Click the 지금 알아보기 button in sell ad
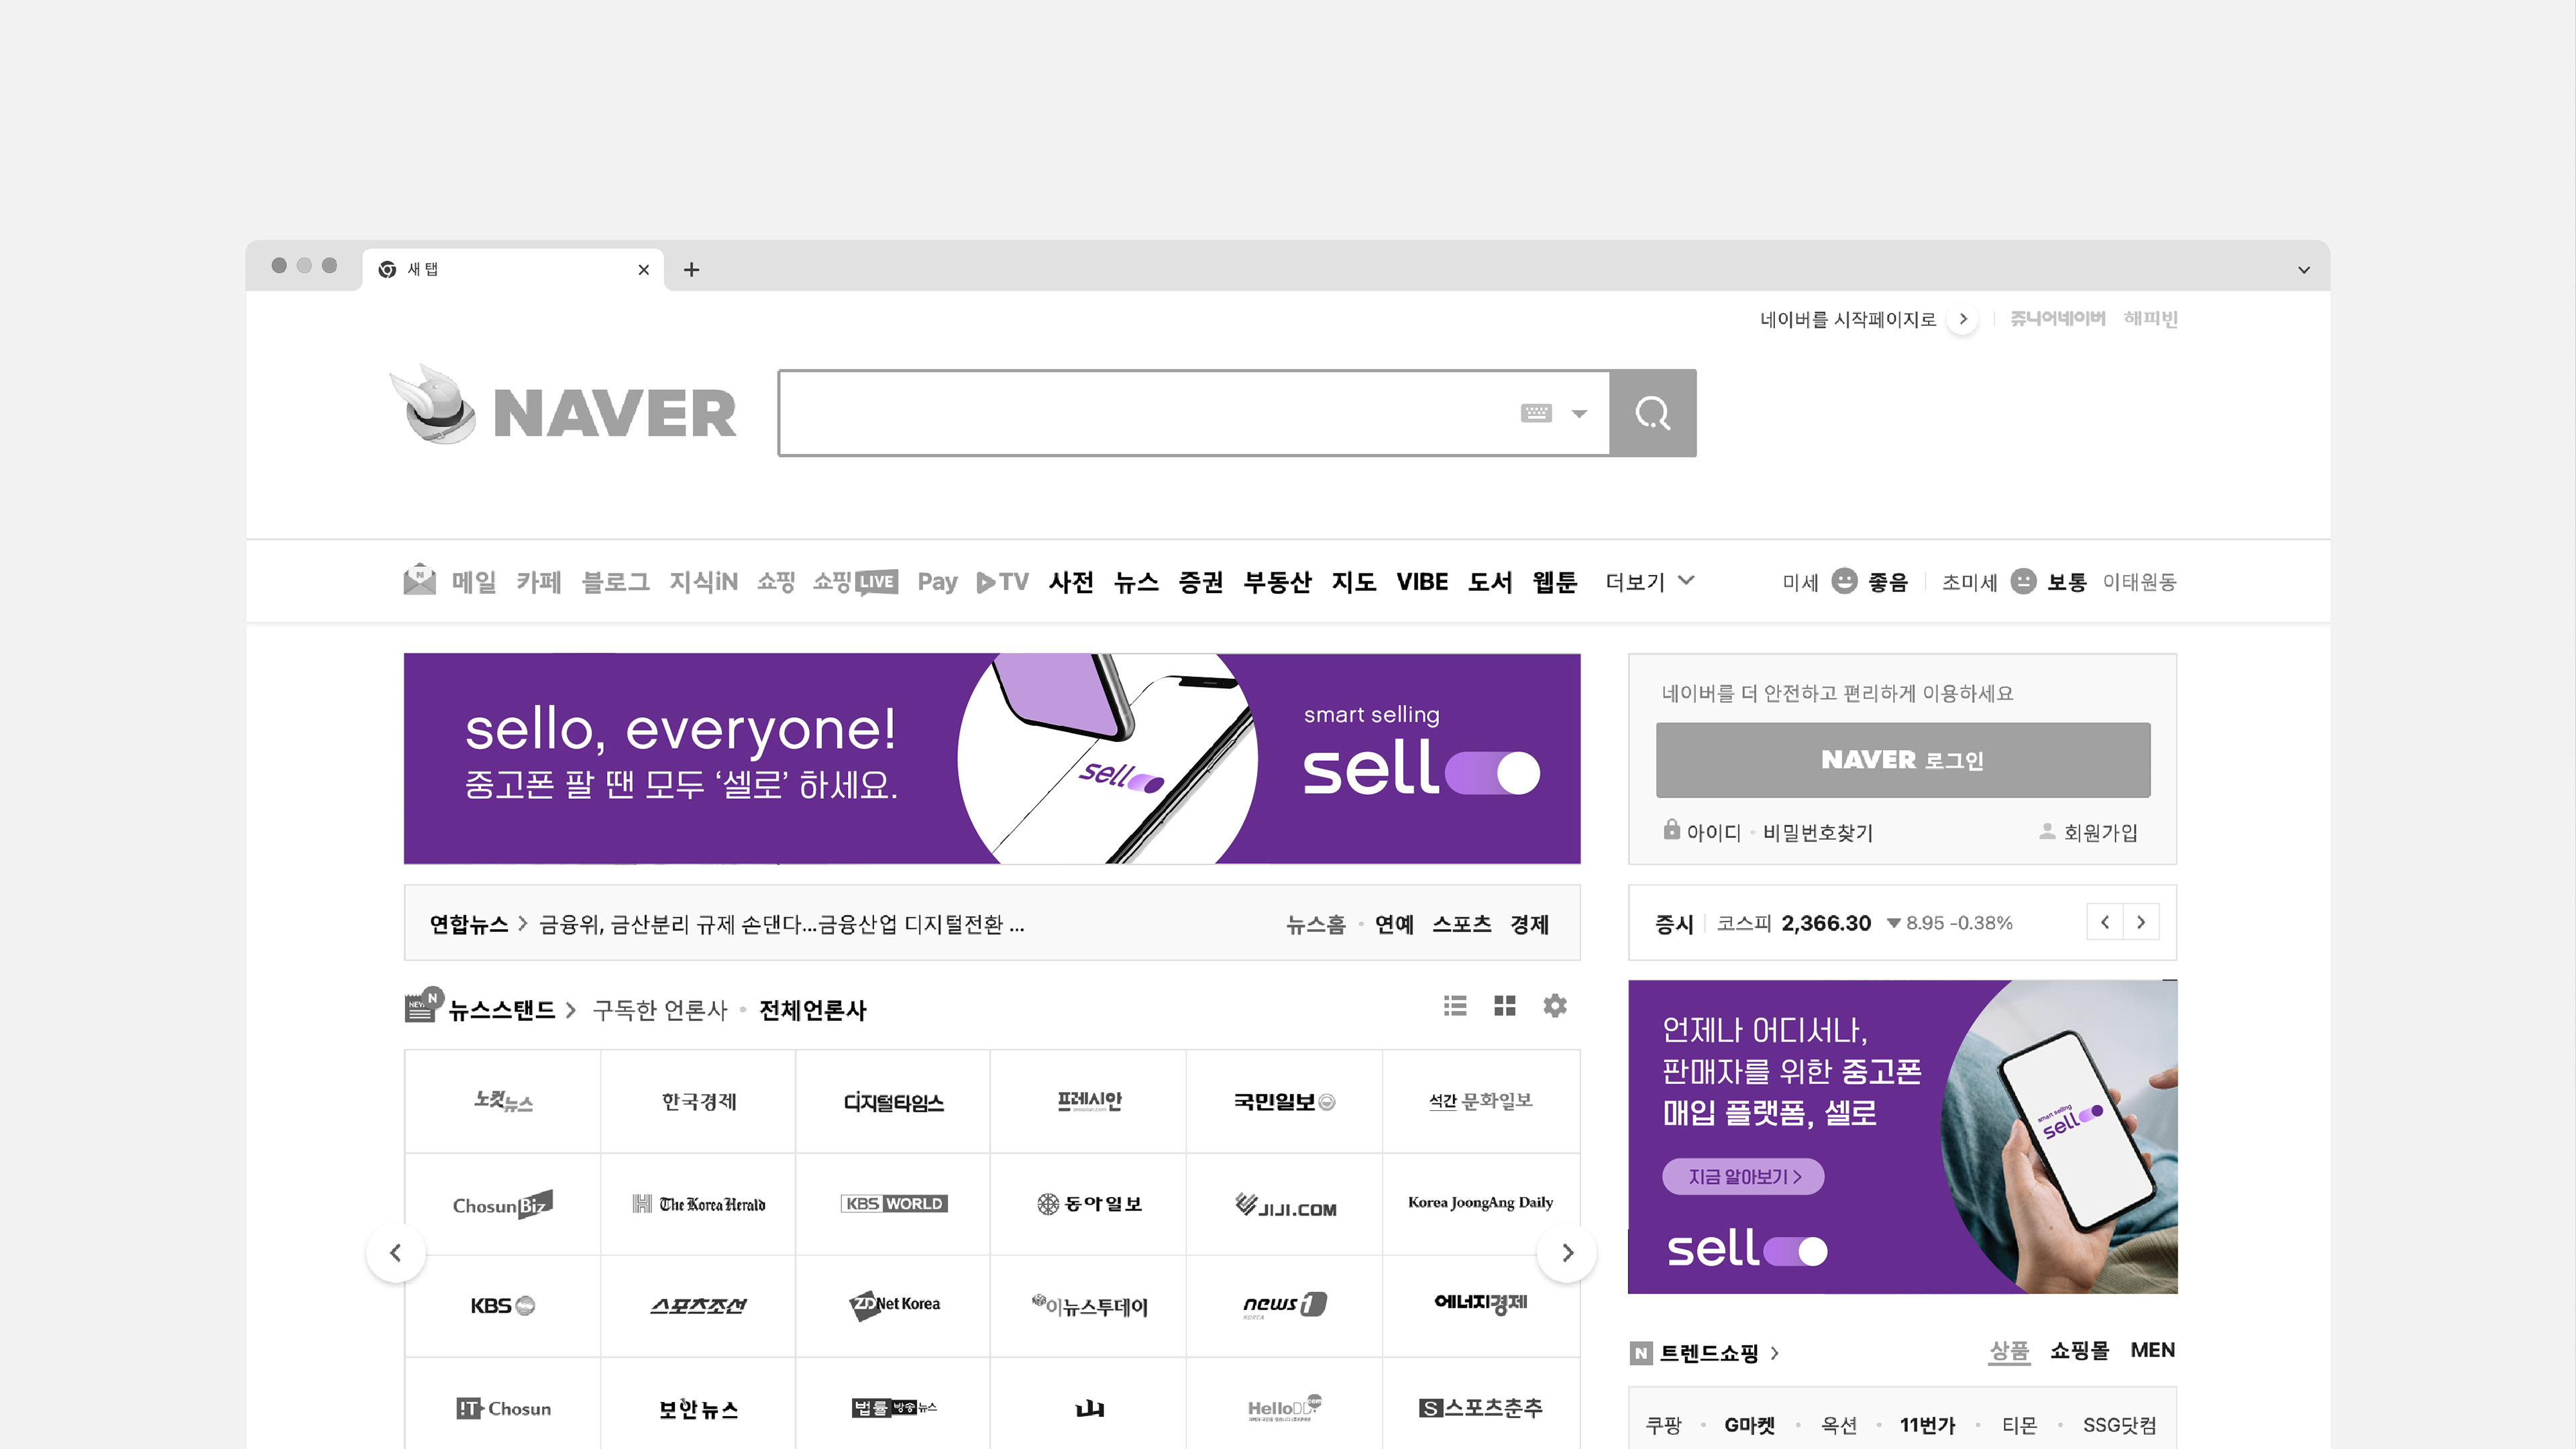This screenshot has width=2576, height=1449. [1743, 1176]
